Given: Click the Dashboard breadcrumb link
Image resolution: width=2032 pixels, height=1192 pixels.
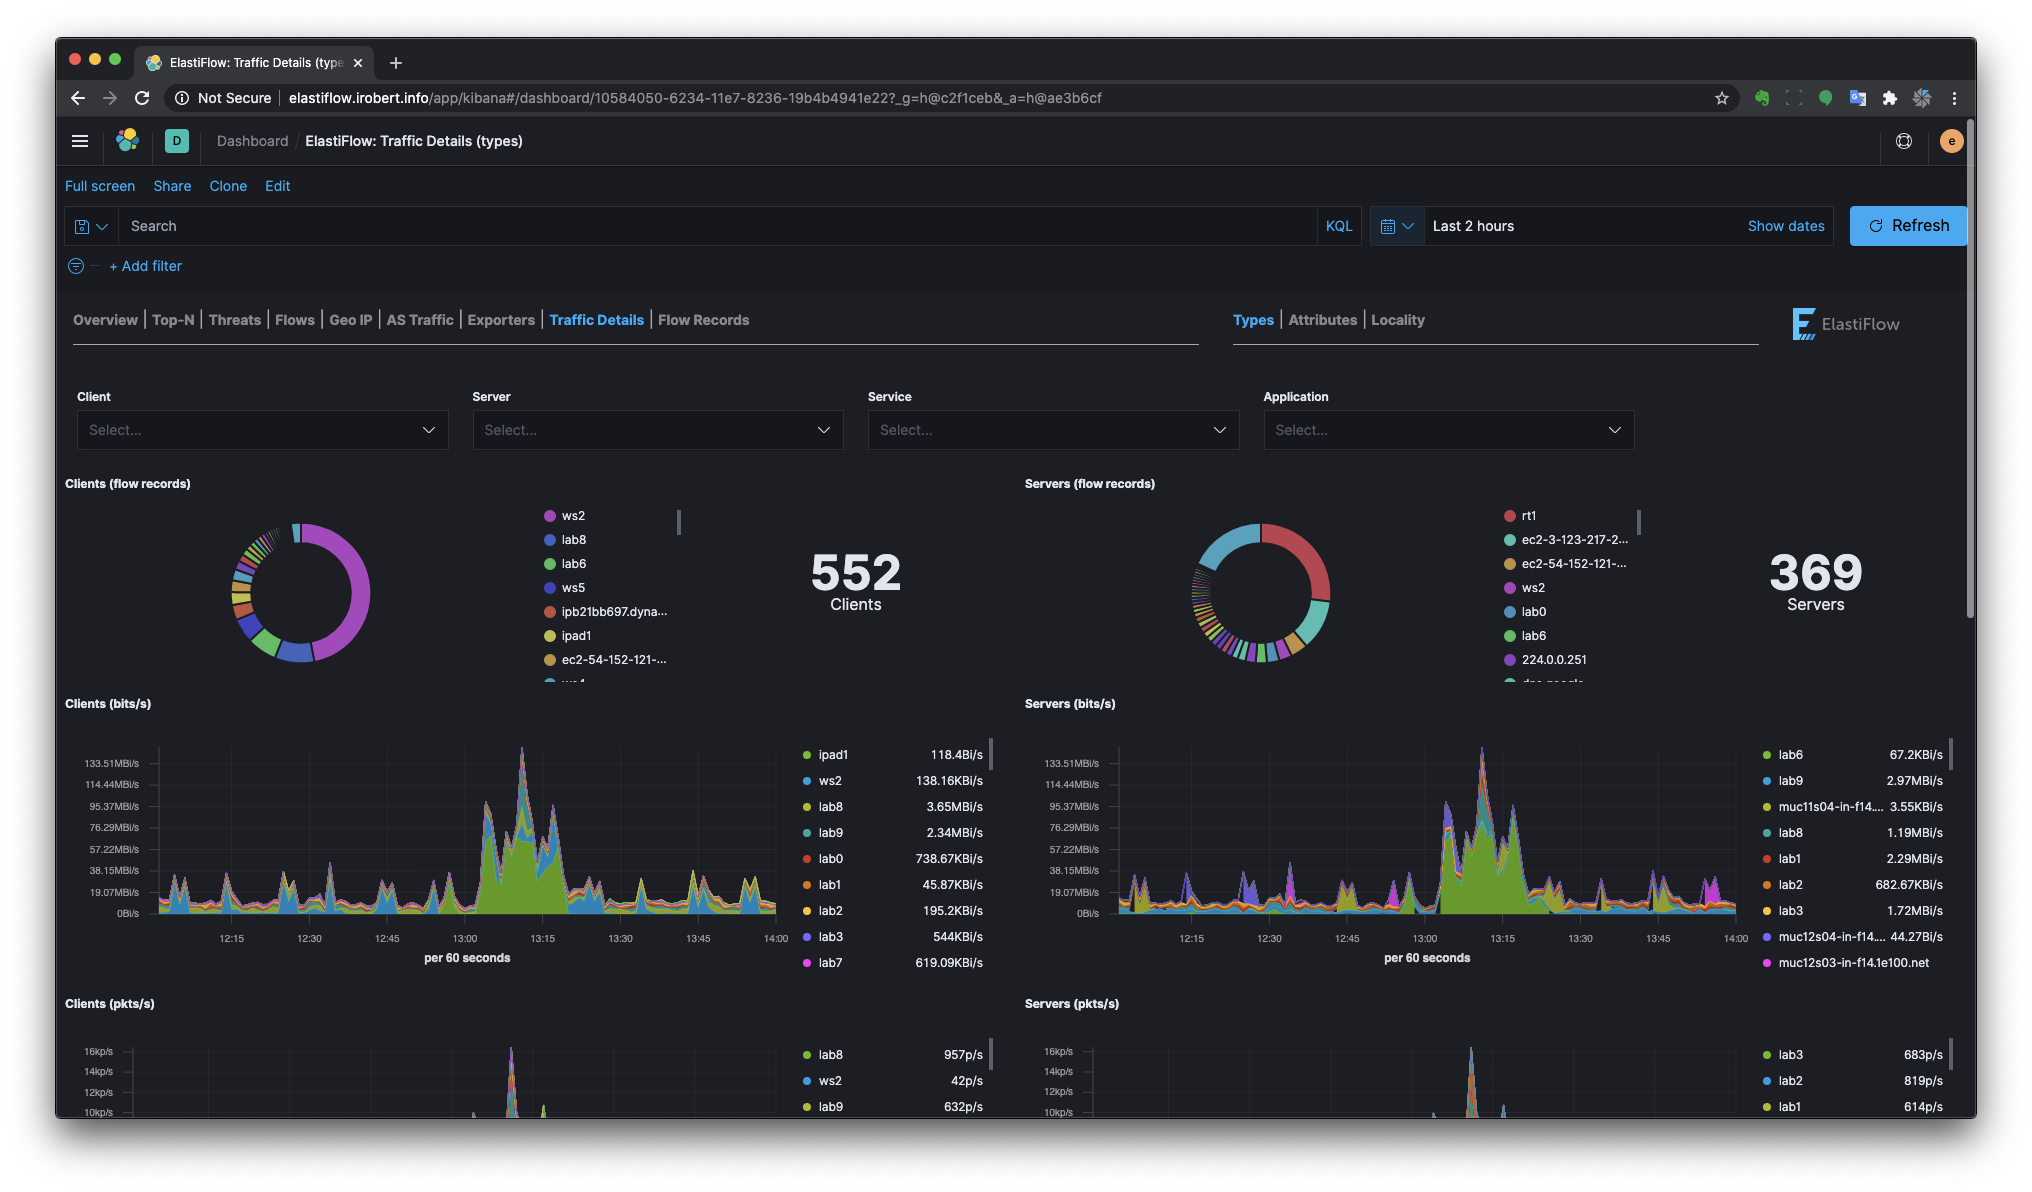Looking at the screenshot, I should pyautogui.click(x=252, y=141).
